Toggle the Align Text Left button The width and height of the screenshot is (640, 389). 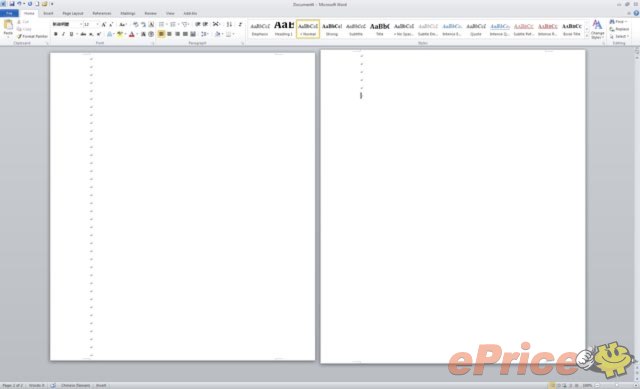point(161,34)
